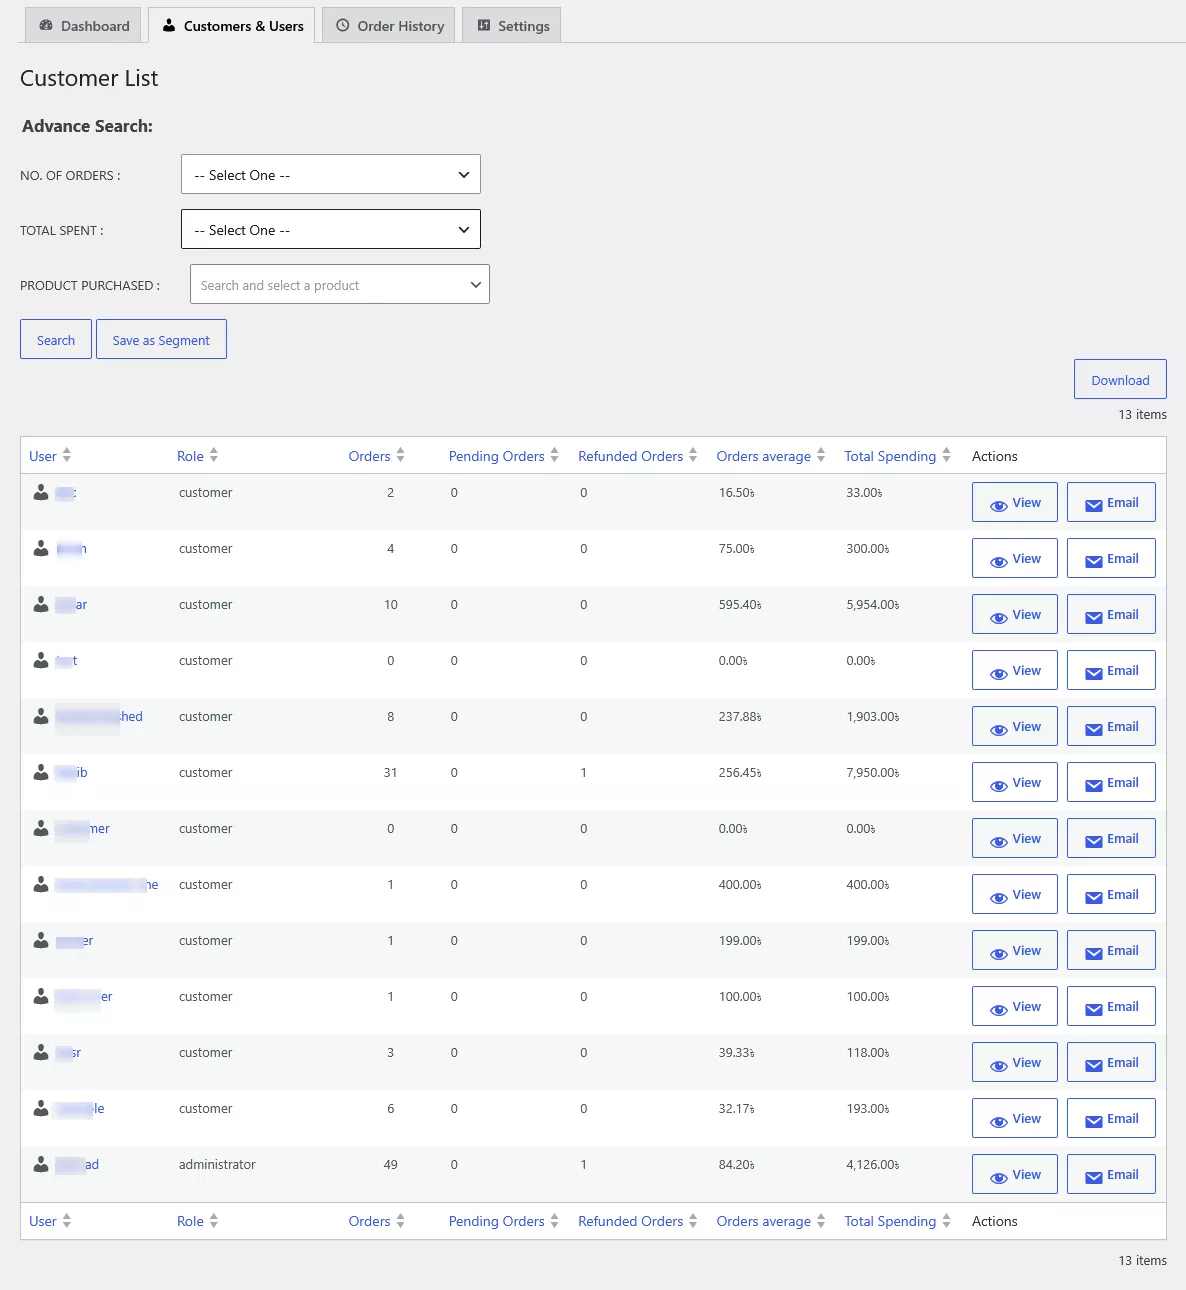Open the Order History tab
1186x1290 pixels.
(x=389, y=25)
